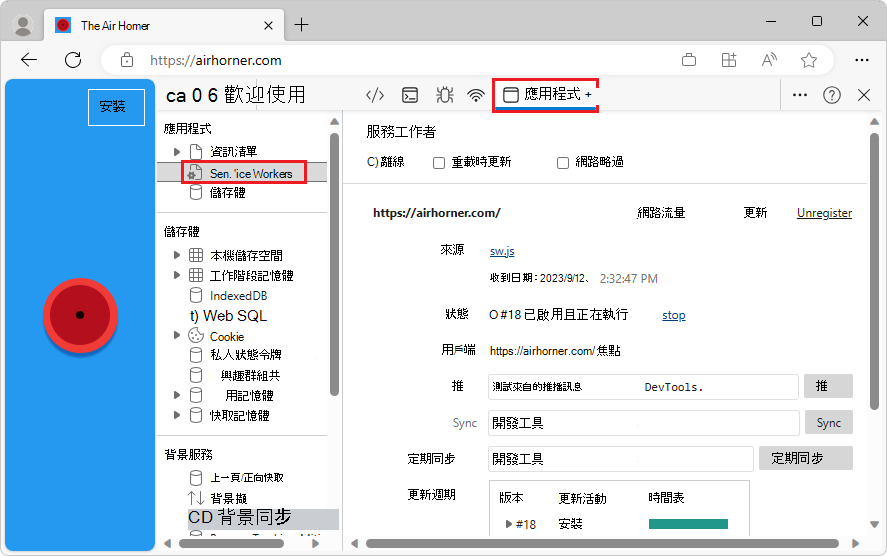Add a tool with the plus icon
This screenshot has width=887, height=556.
point(588,95)
